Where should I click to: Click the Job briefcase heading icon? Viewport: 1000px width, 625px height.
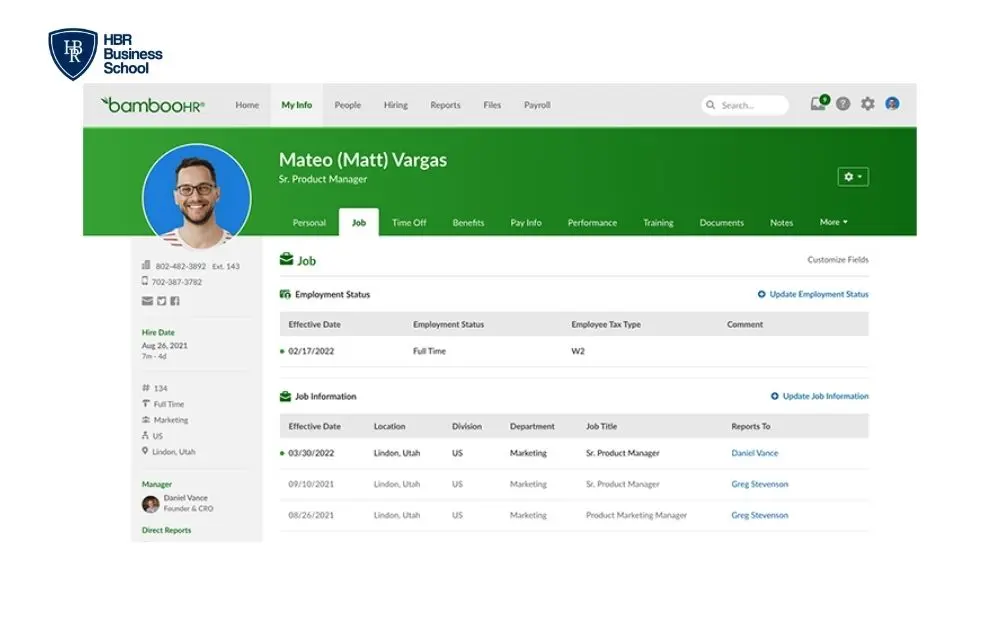286,259
